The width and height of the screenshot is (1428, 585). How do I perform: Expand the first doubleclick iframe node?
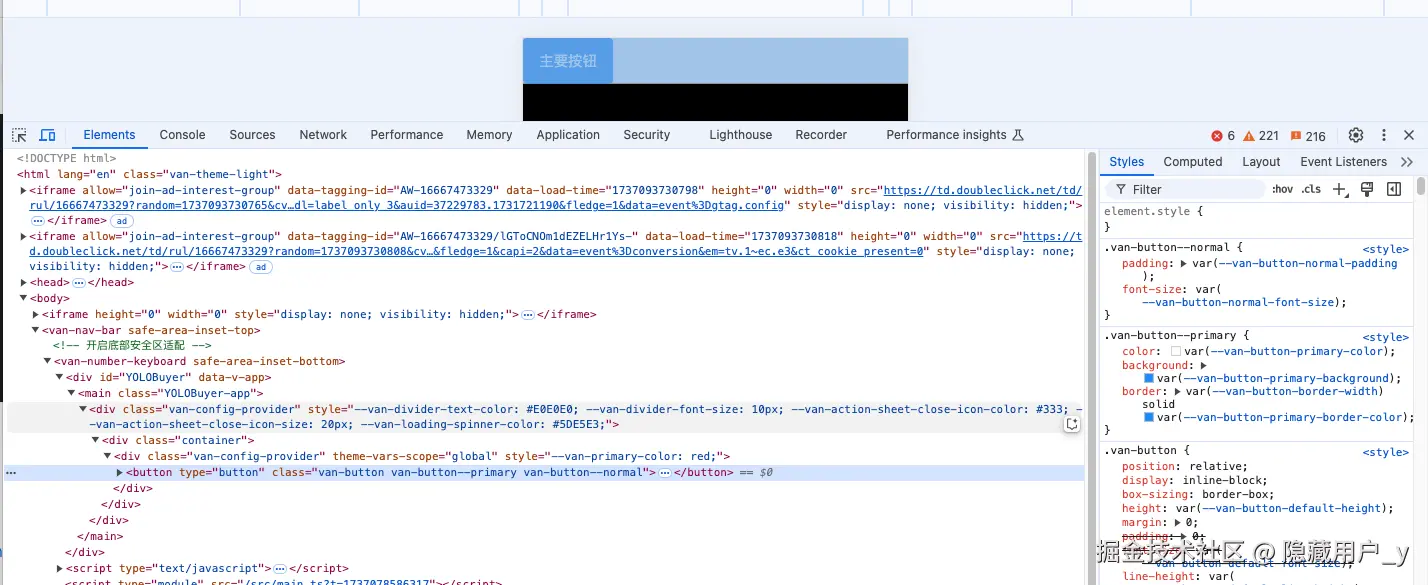click(23, 190)
